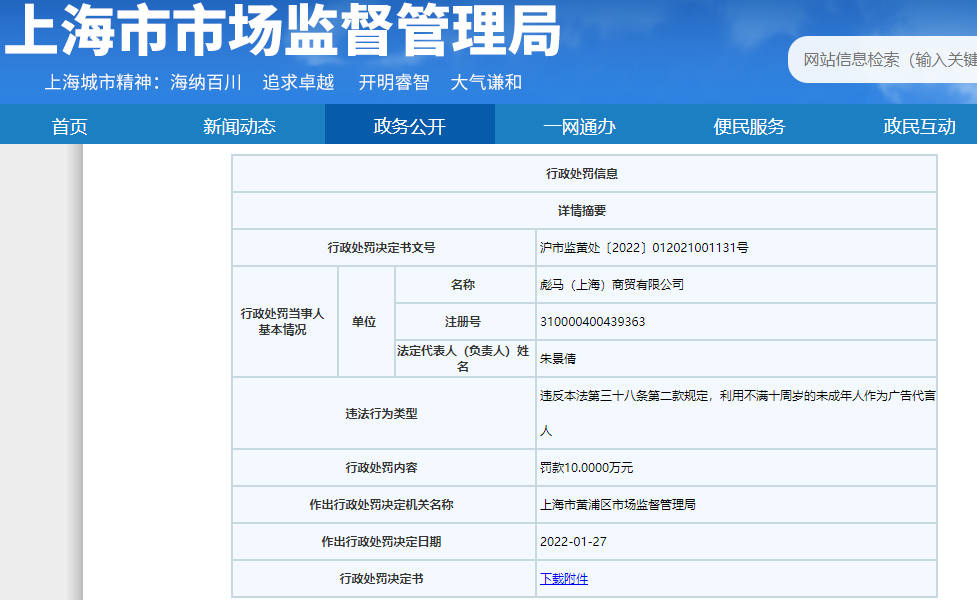Click the 法定代表人（负责人）姓名 label
Image resolution: width=977 pixels, height=600 pixels.
pyautogui.click(x=463, y=358)
